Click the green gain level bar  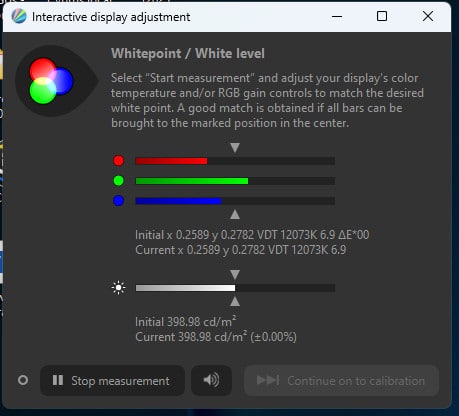235,181
